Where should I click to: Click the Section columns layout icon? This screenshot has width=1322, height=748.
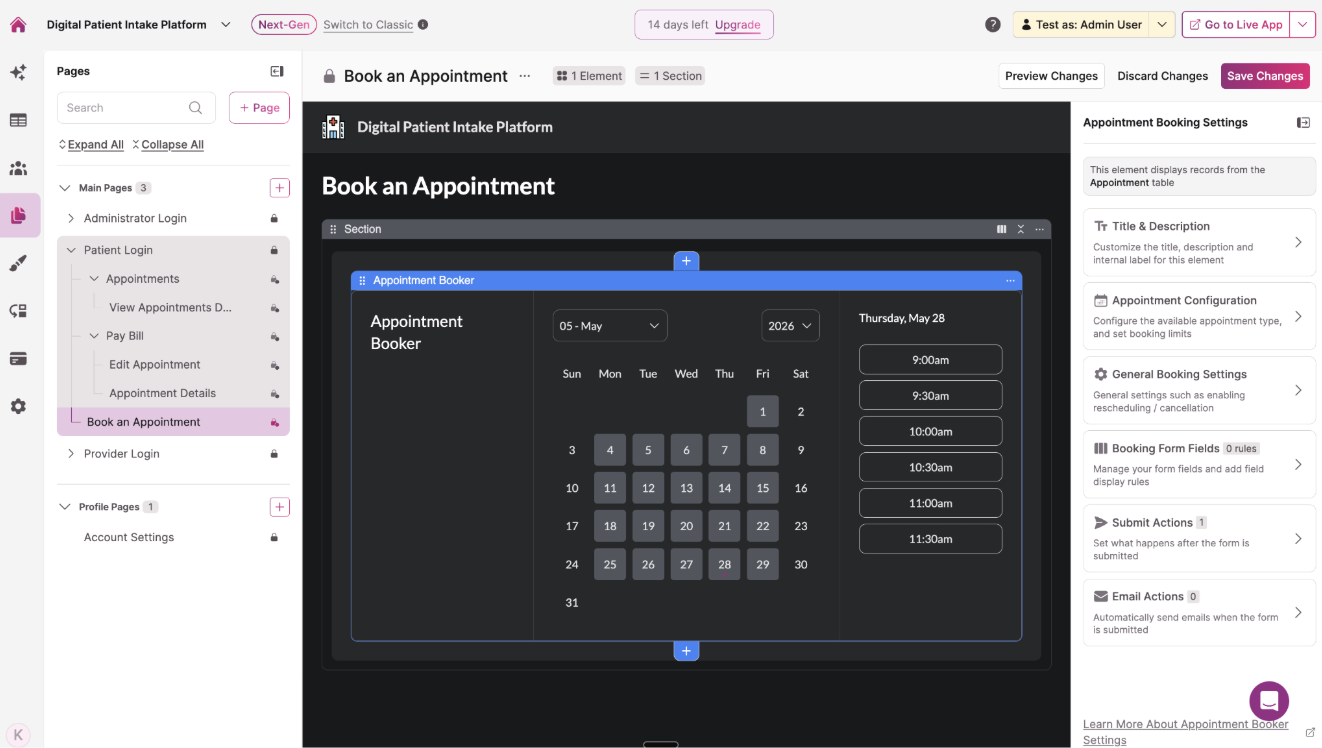click(1001, 229)
